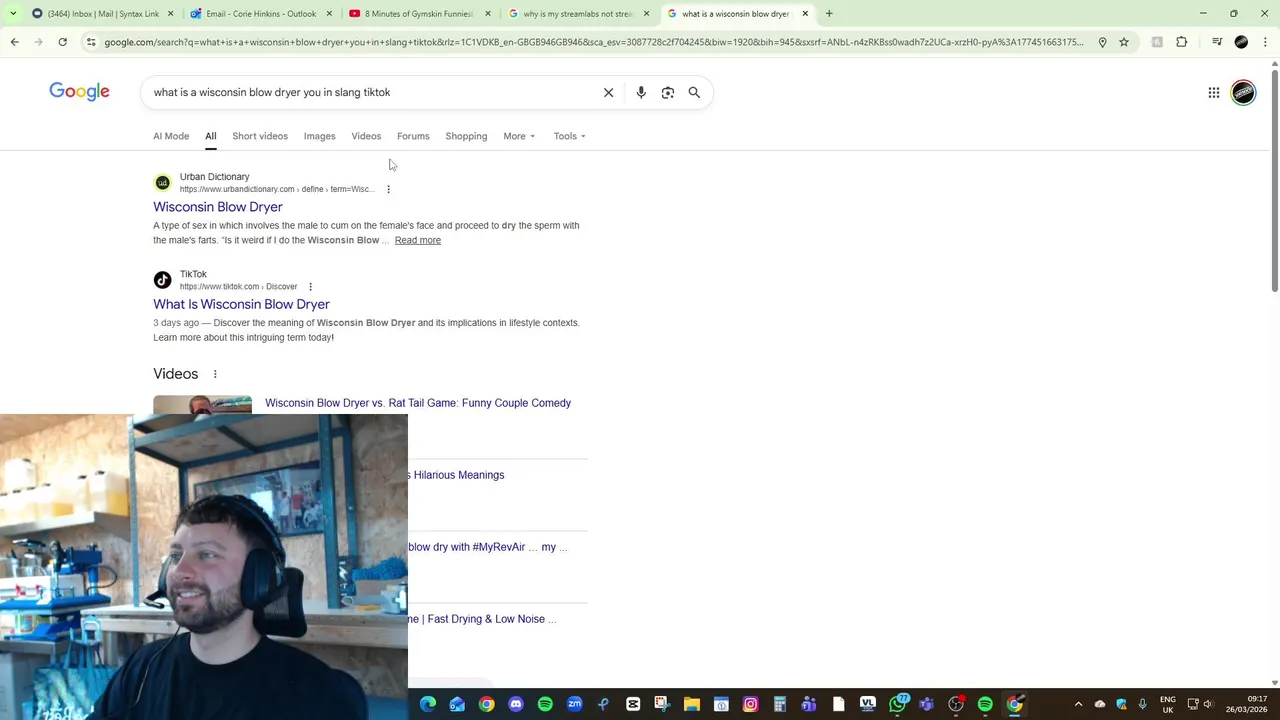Viewport: 1280px width, 720px height.
Task: Click the magnifier search submit icon
Action: (x=694, y=92)
